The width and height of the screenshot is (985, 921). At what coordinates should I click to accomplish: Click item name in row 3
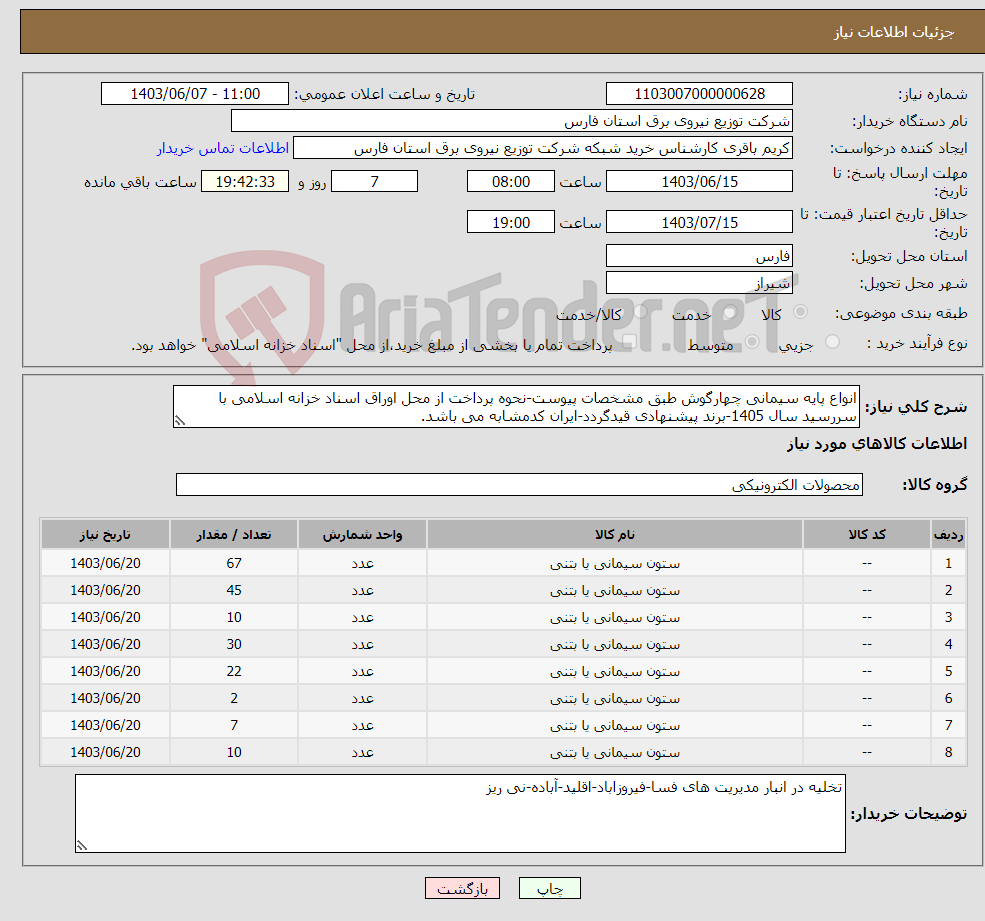(614, 618)
